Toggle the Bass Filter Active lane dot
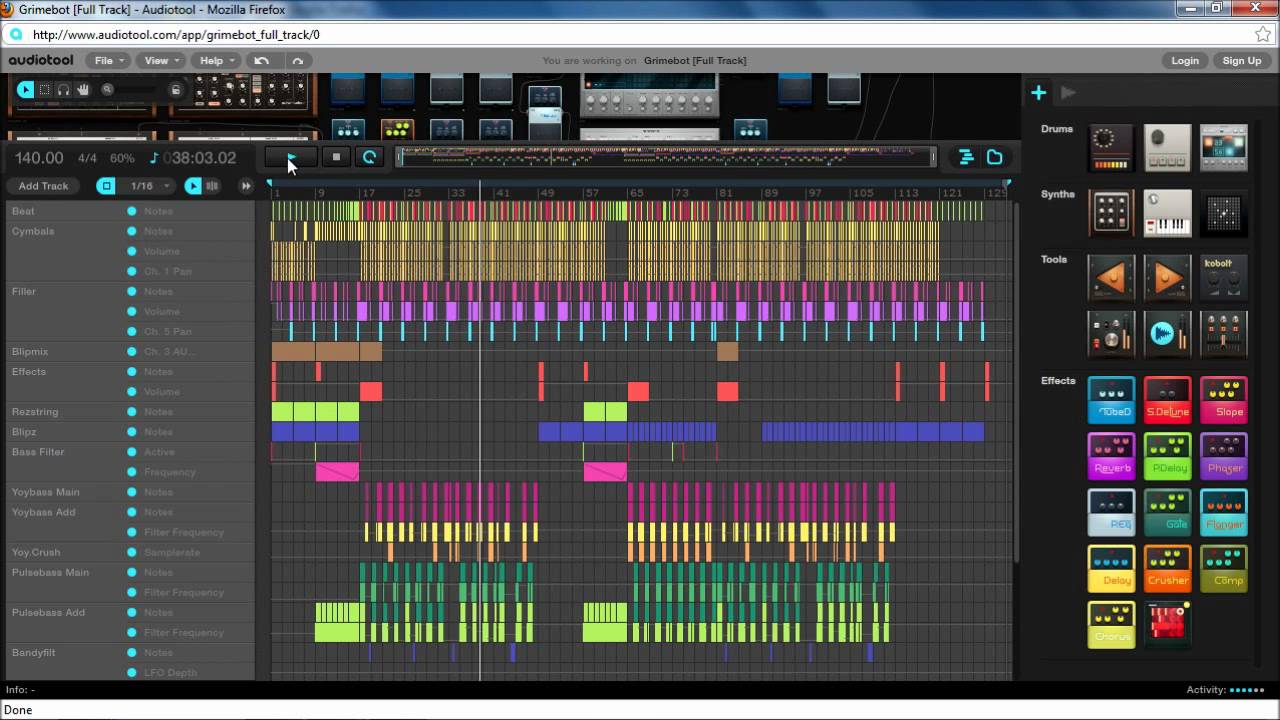The width and height of the screenshot is (1280, 720). (x=131, y=452)
